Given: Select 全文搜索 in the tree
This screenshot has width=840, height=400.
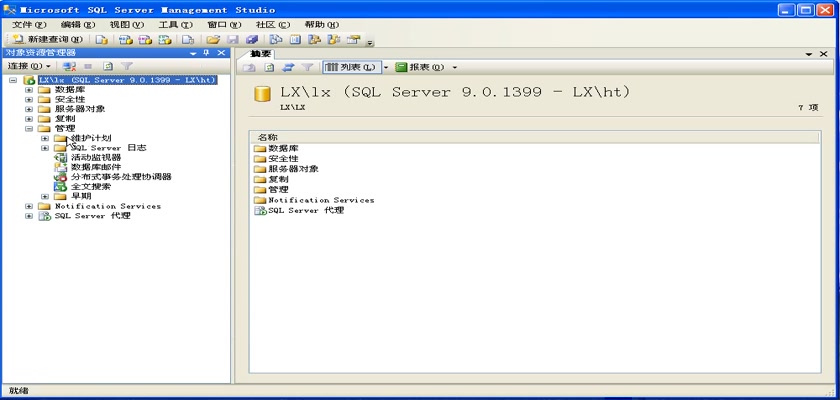Looking at the screenshot, I should click(x=91, y=187).
